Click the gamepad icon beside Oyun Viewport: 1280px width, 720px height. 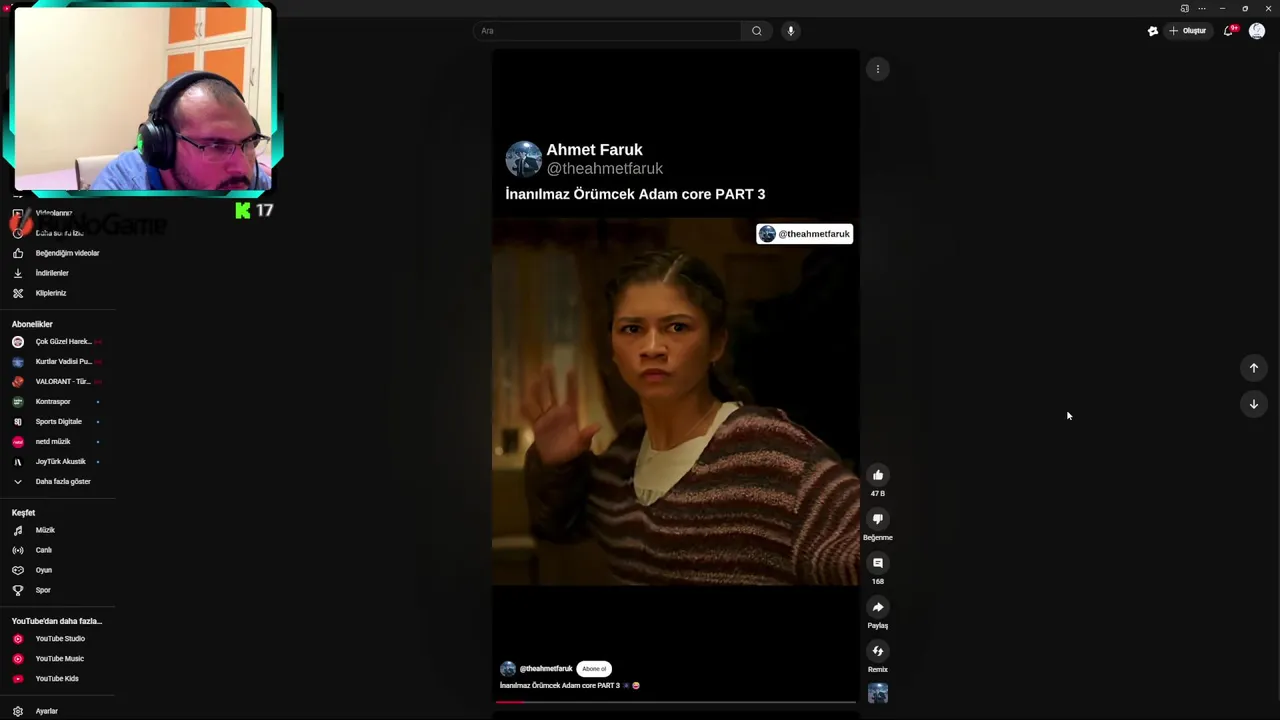pyautogui.click(x=17, y=570)
